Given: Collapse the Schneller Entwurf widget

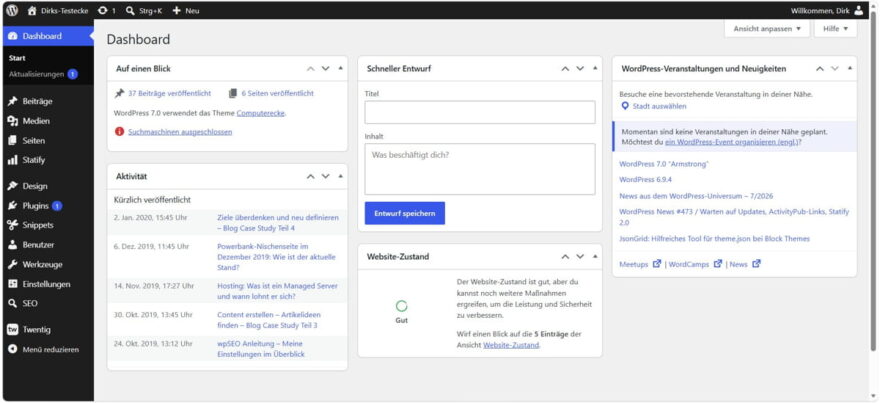Looking at the screenshot, I should (x=595, y=68).
